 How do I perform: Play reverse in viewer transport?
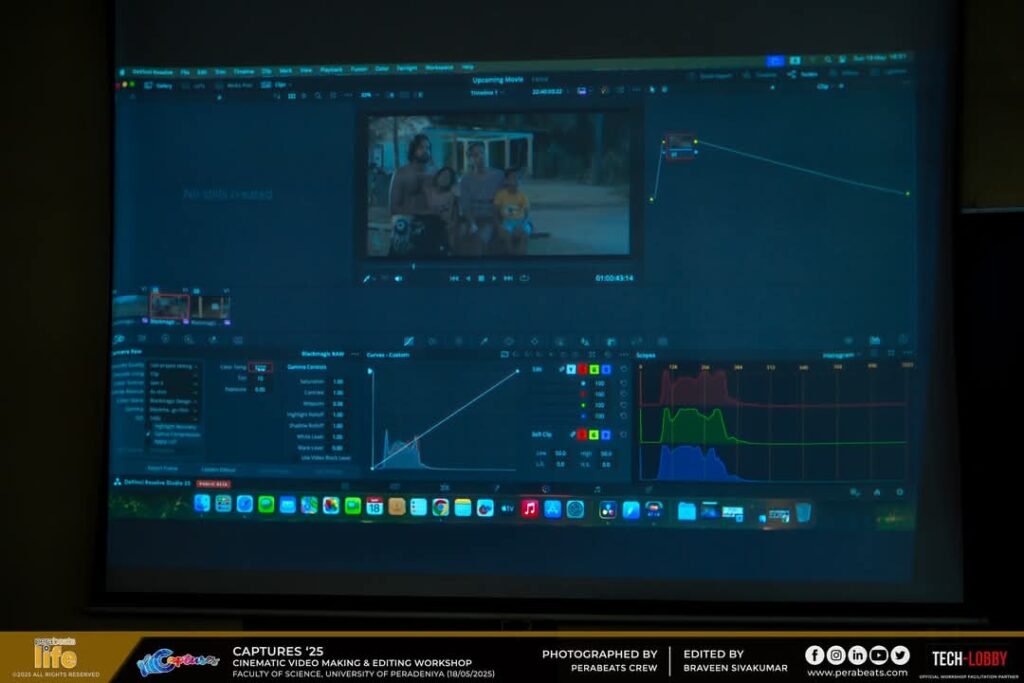468,278
